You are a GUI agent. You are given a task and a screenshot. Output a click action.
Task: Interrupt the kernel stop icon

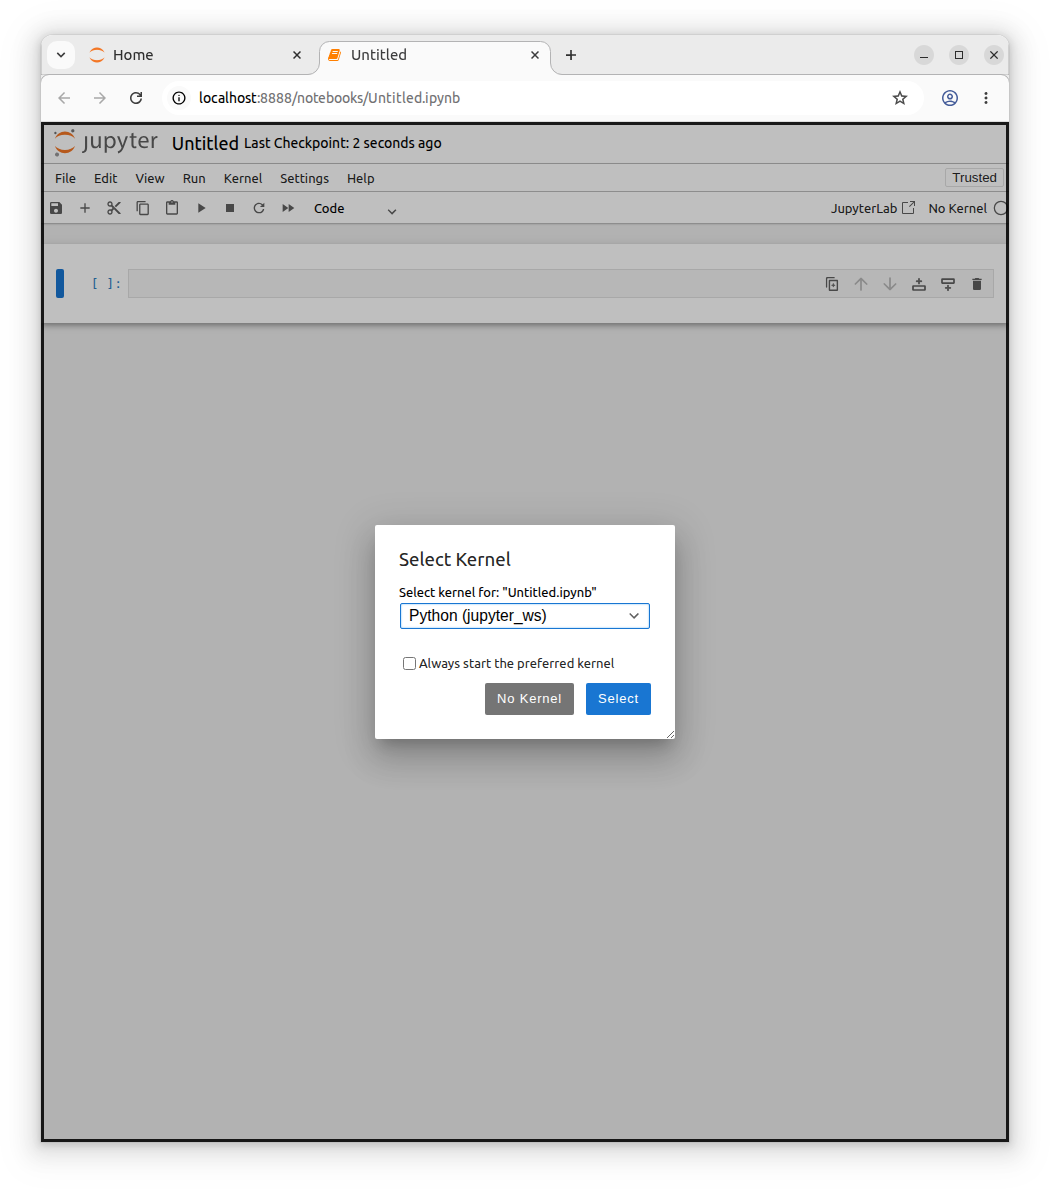pos(230,208)
